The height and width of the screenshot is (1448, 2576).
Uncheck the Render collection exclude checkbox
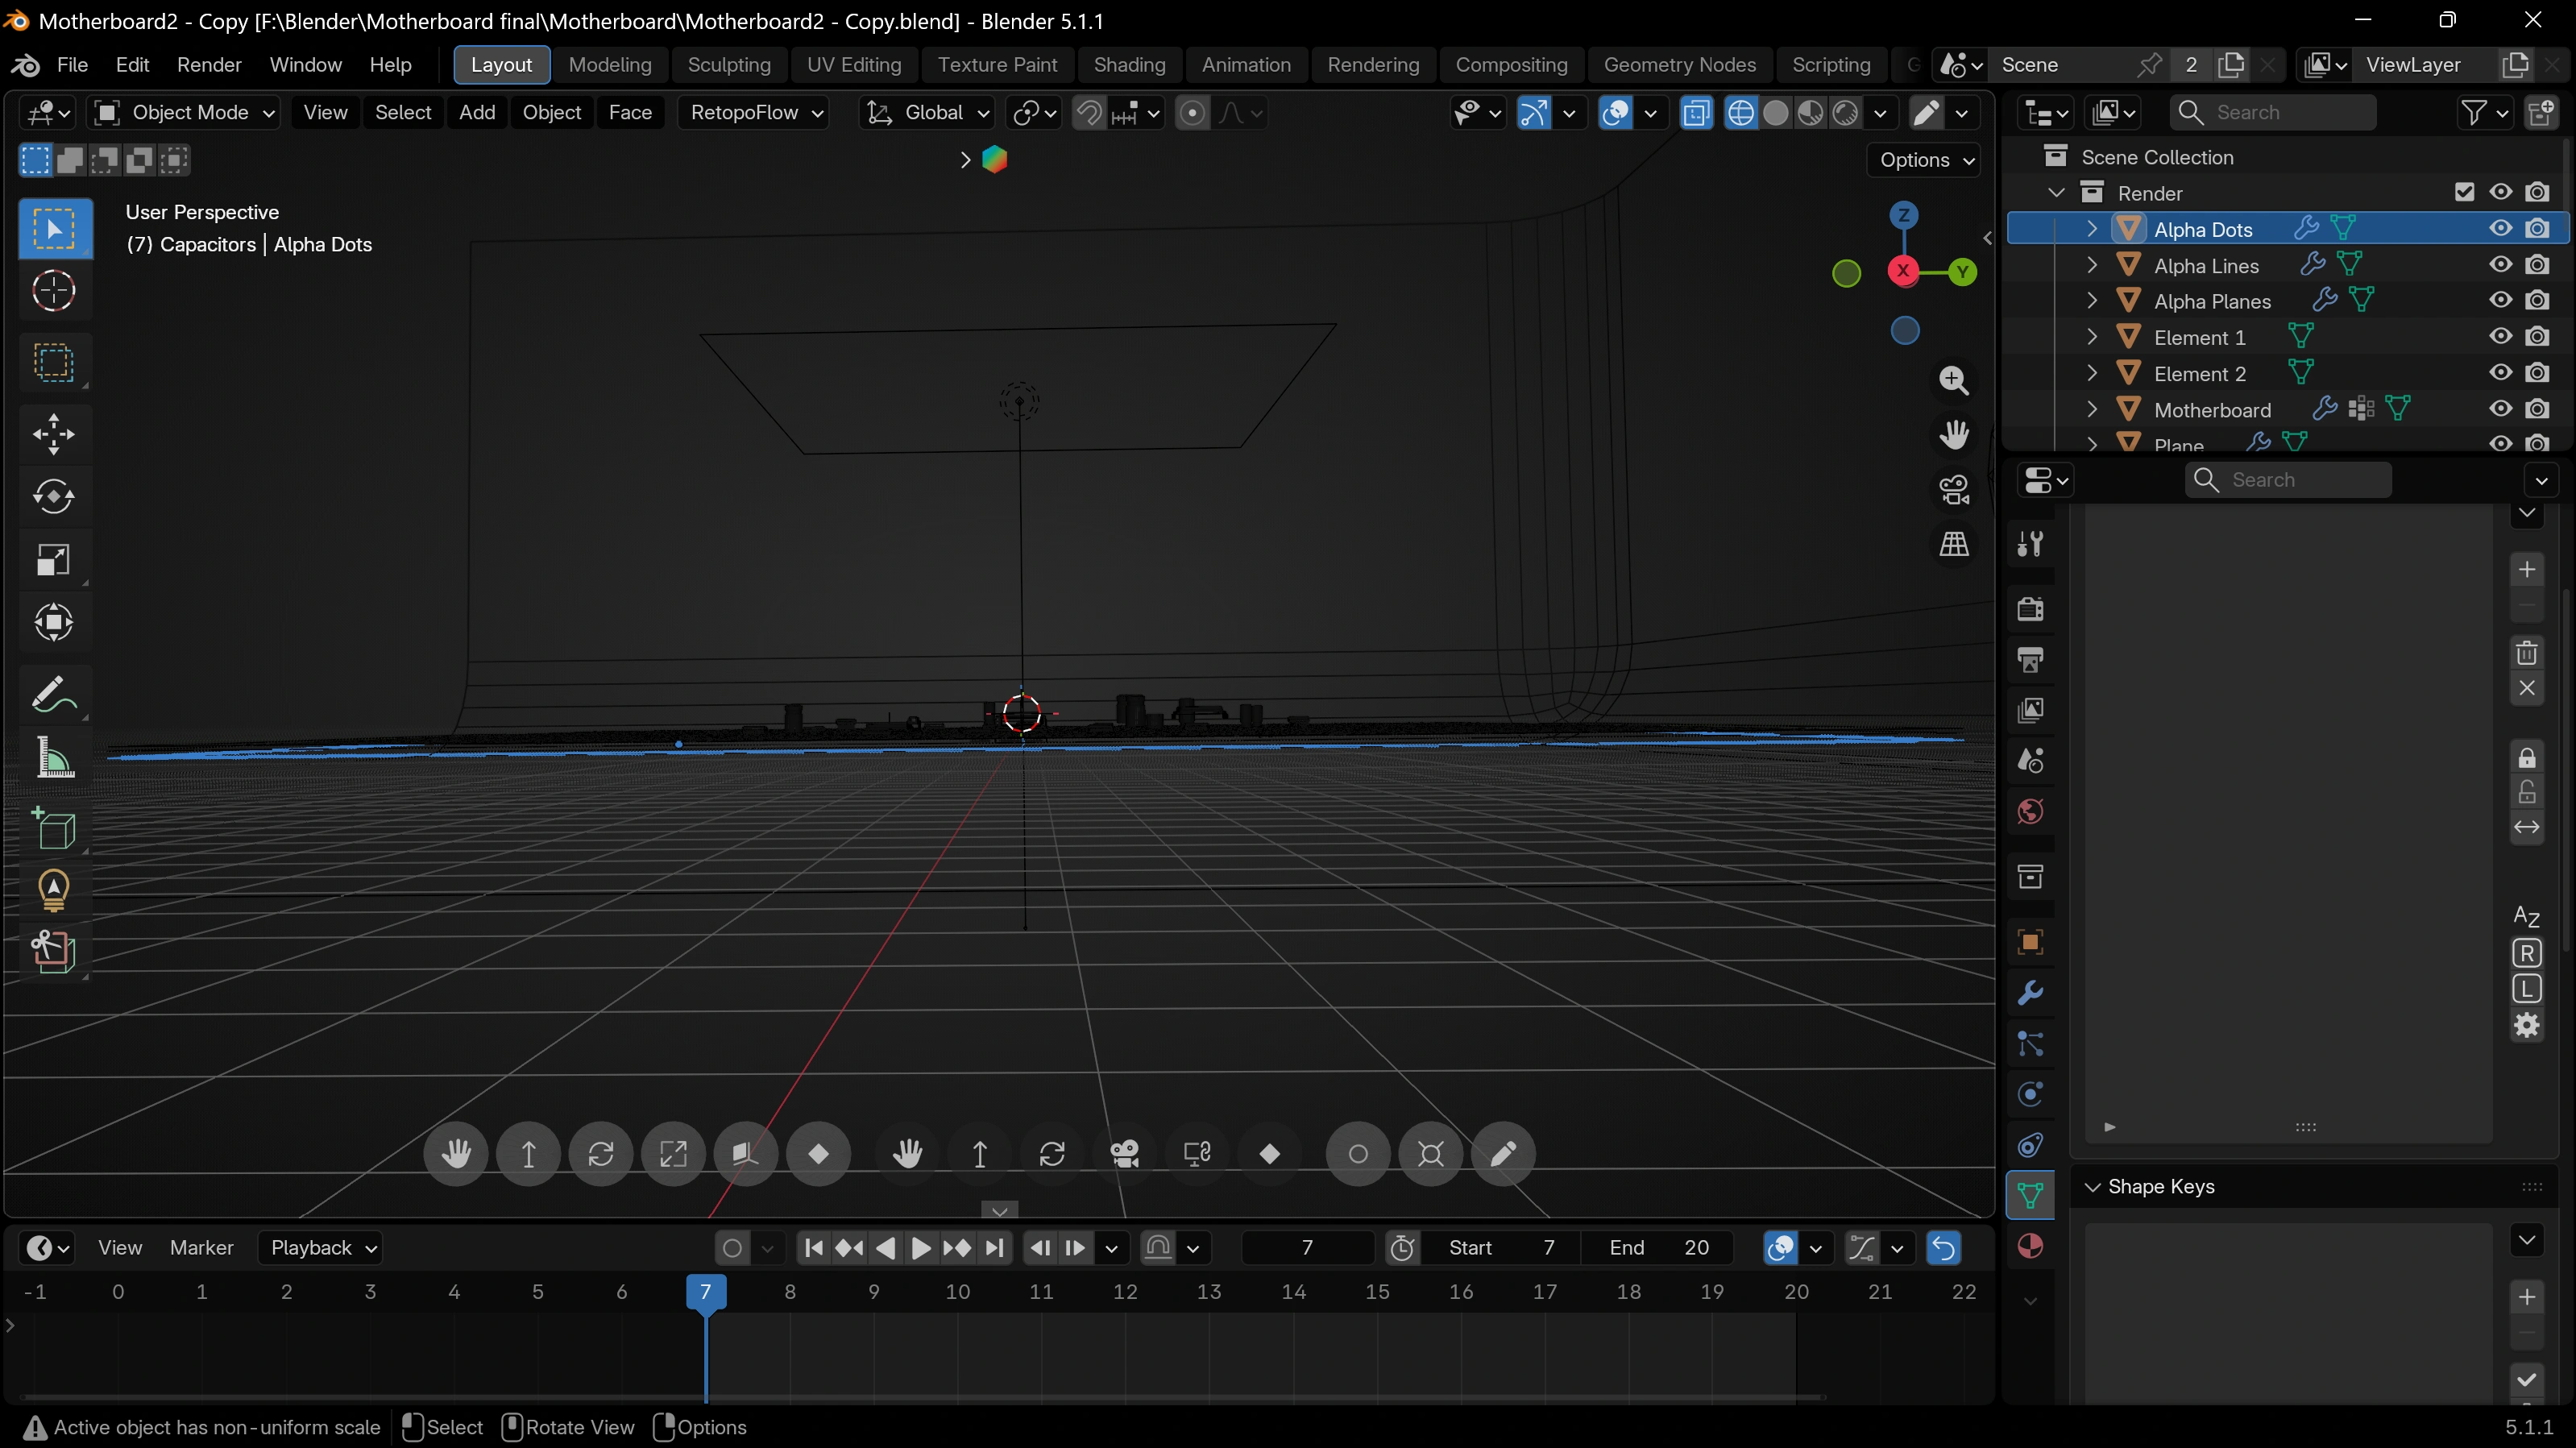2464,192
